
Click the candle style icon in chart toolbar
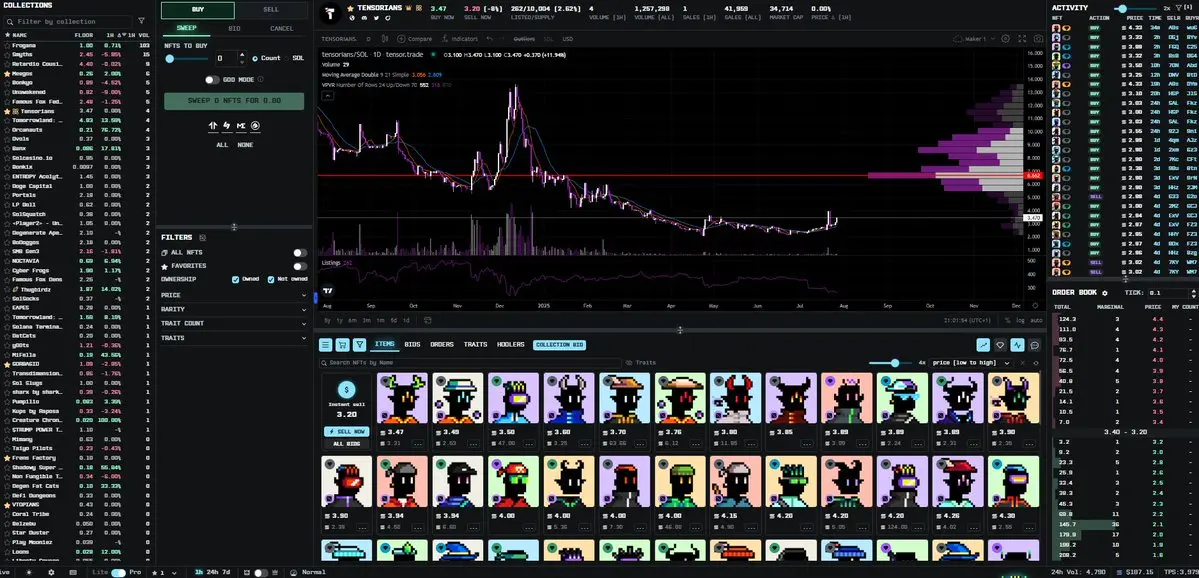pos(385,39)
